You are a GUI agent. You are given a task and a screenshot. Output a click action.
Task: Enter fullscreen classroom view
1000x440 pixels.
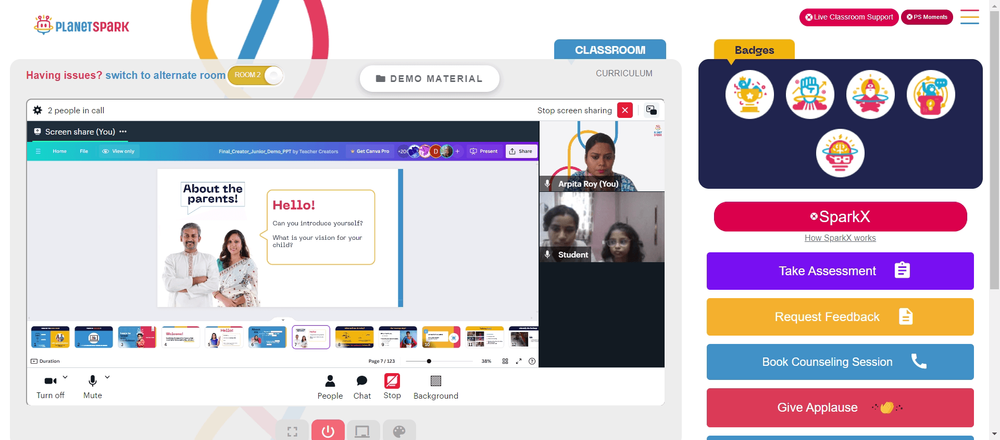click(293, 432)
